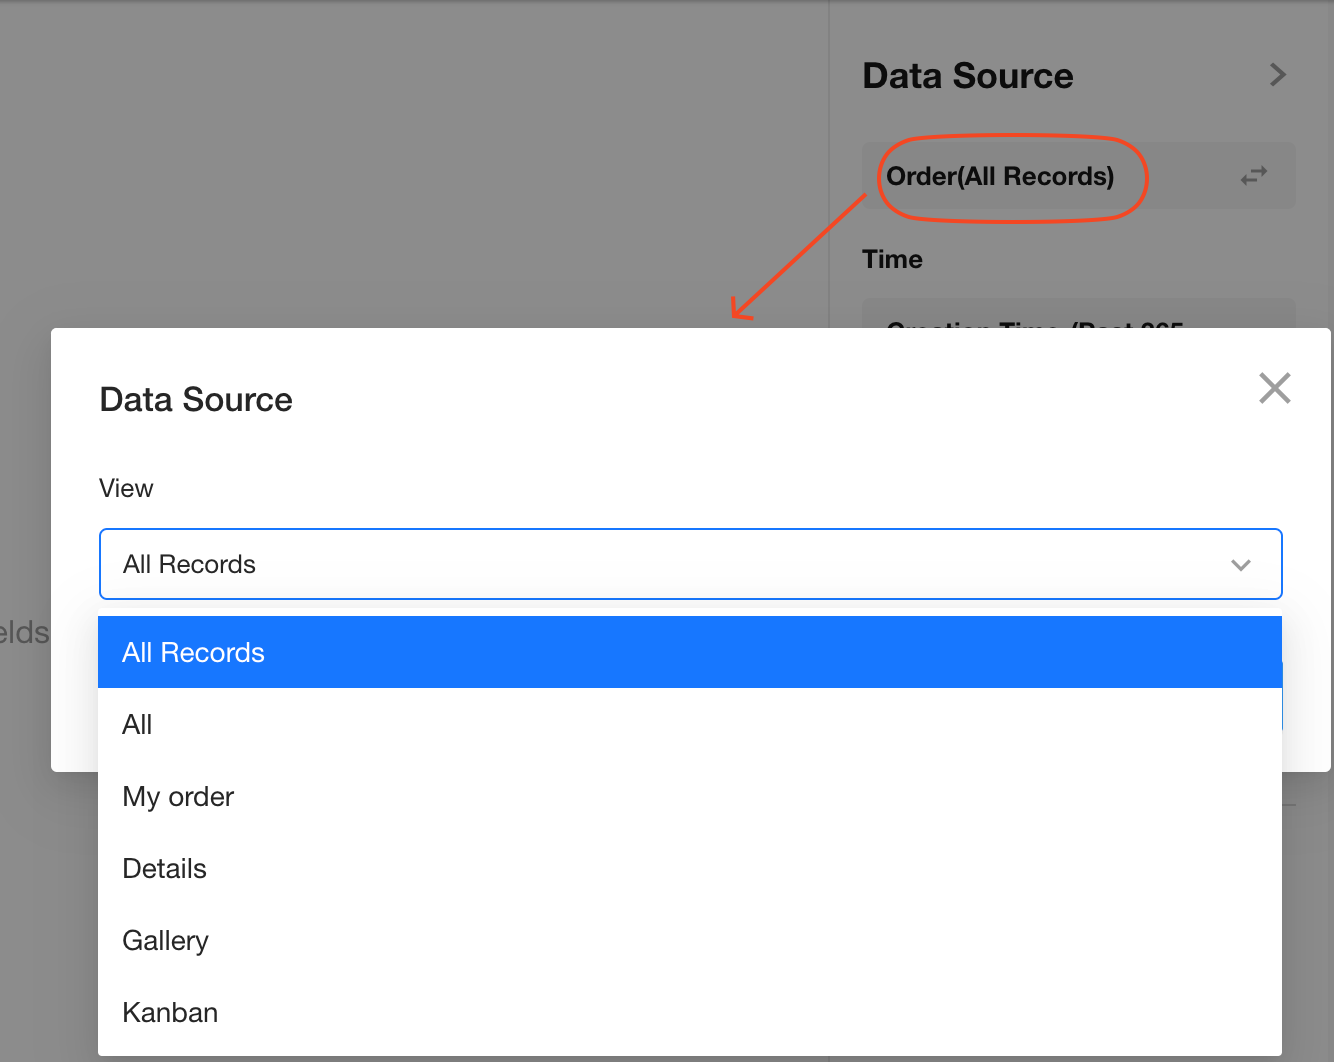Click the Data Source dialog title
Viewport: 1334px width, 1062px height.
(196, 400)
